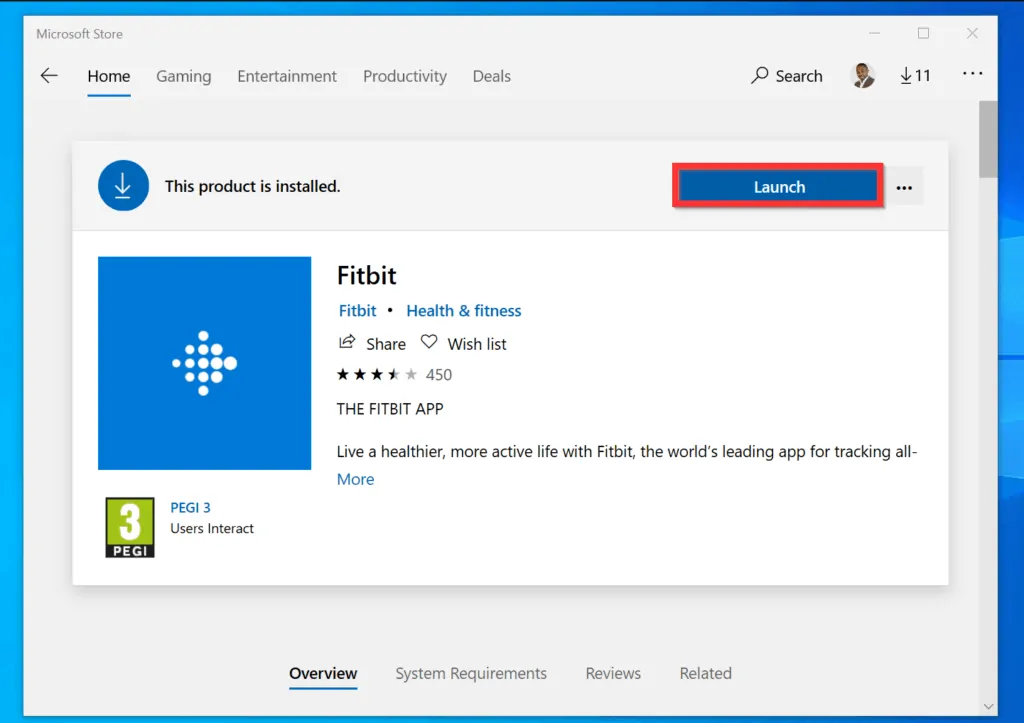Click the PEGI 3 rating badge
The image size is (1024, 723).
tap(130, 527)
